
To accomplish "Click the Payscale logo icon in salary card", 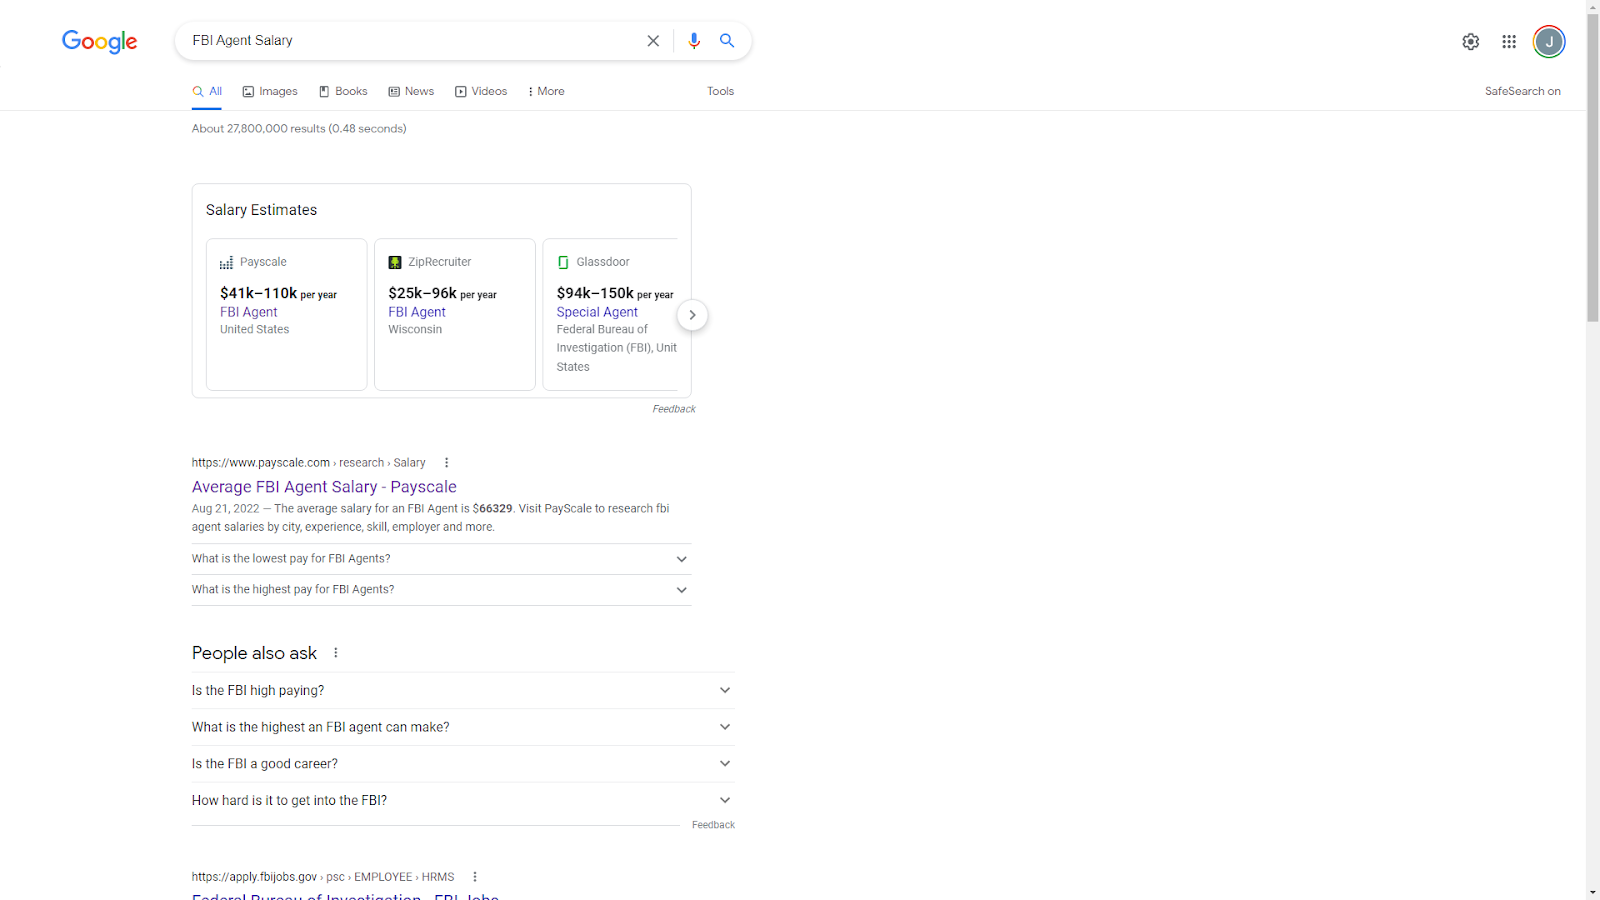I will [x=227, y=262].
